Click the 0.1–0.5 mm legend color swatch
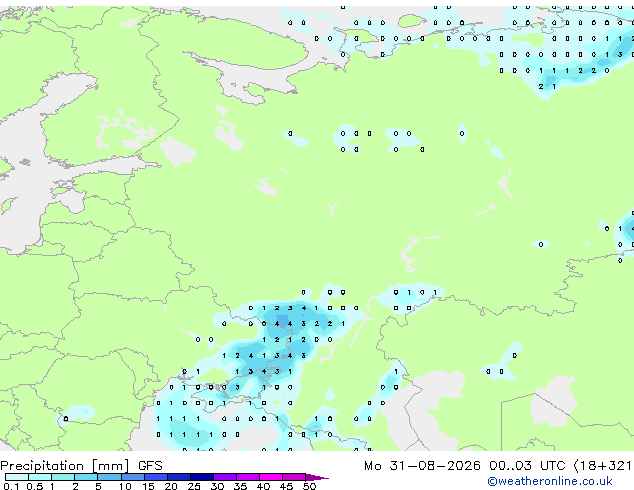634x490 pixels. pos(17,477)
